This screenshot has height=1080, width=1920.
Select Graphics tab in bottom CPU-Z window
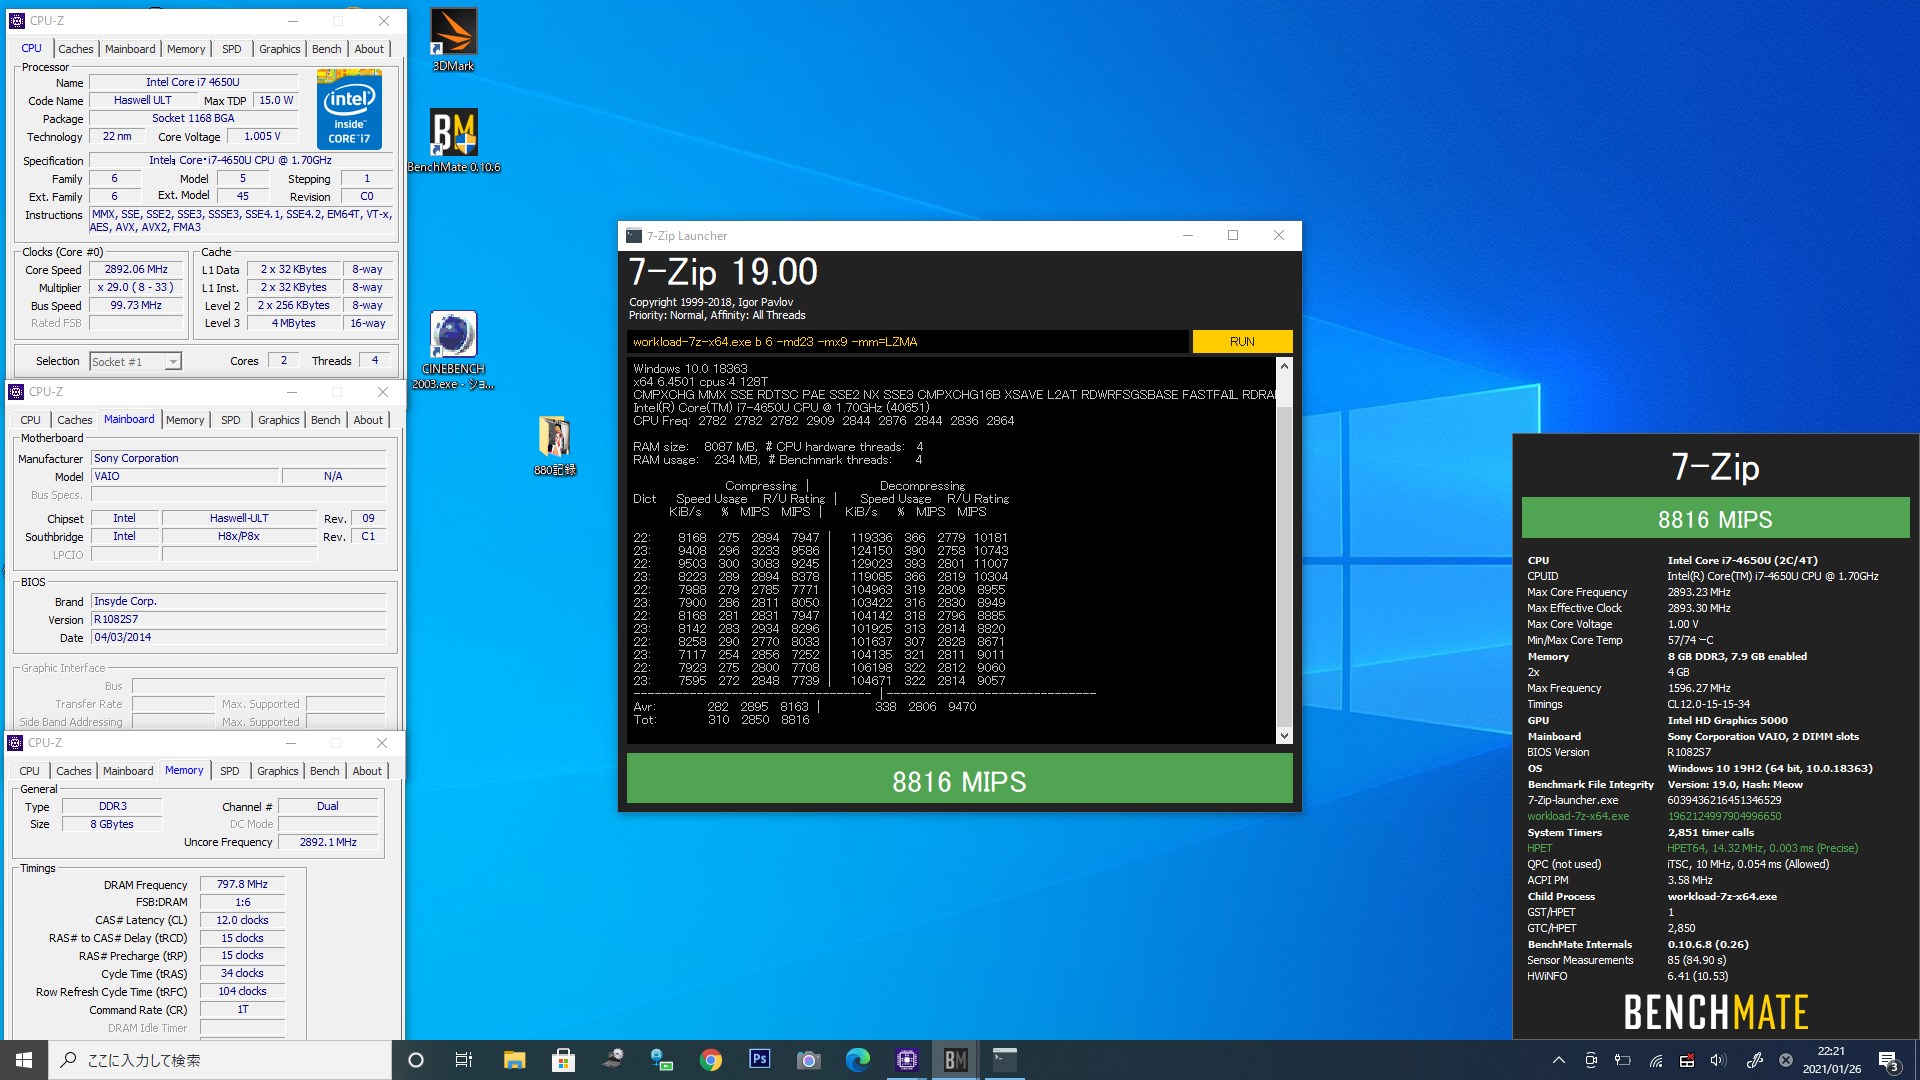(x=278, y=771)
